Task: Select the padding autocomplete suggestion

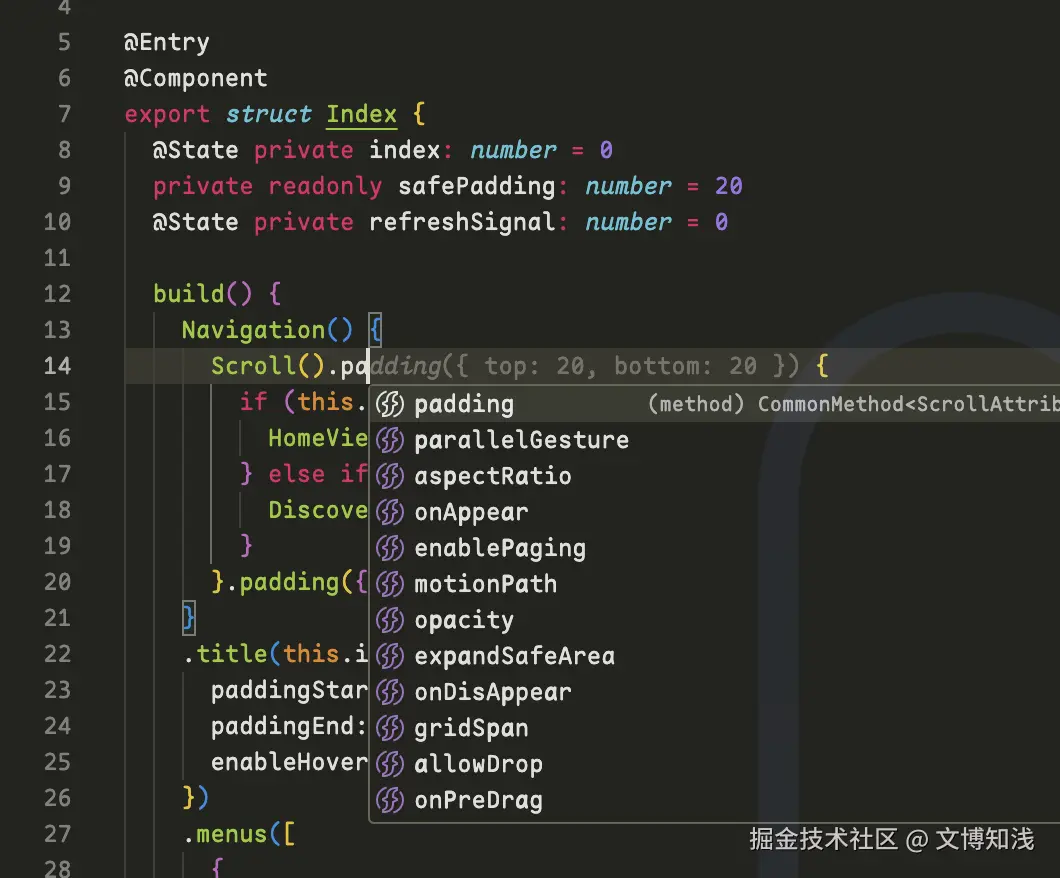Action: pos(715,404)
